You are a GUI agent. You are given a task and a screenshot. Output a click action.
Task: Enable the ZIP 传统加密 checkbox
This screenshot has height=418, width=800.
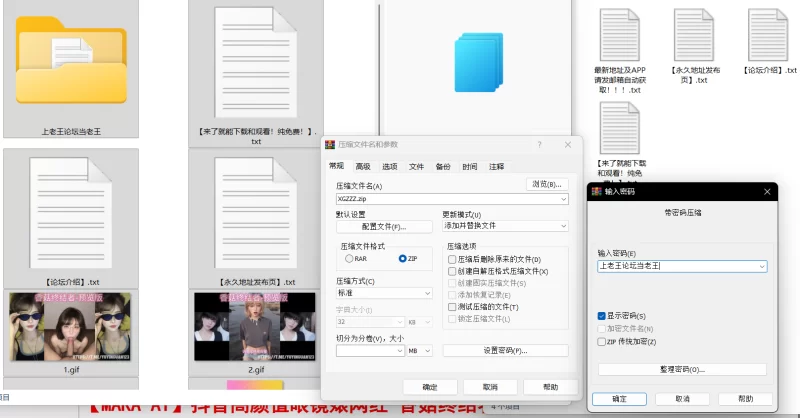601,341
